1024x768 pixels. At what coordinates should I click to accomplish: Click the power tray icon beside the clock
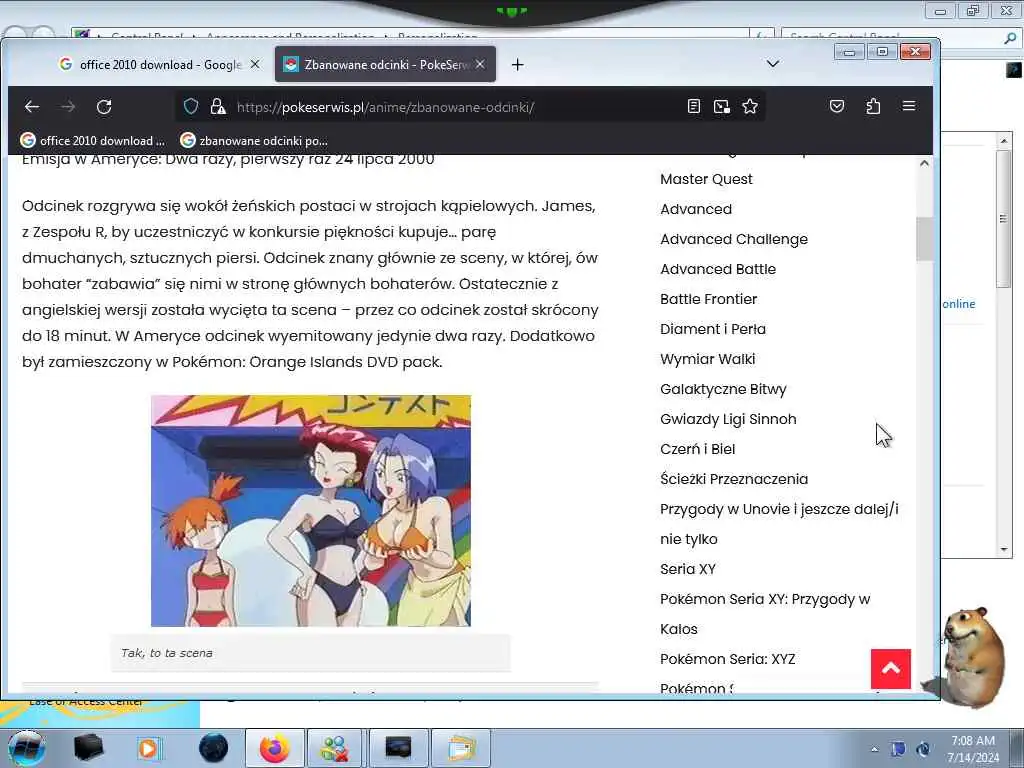923,749
